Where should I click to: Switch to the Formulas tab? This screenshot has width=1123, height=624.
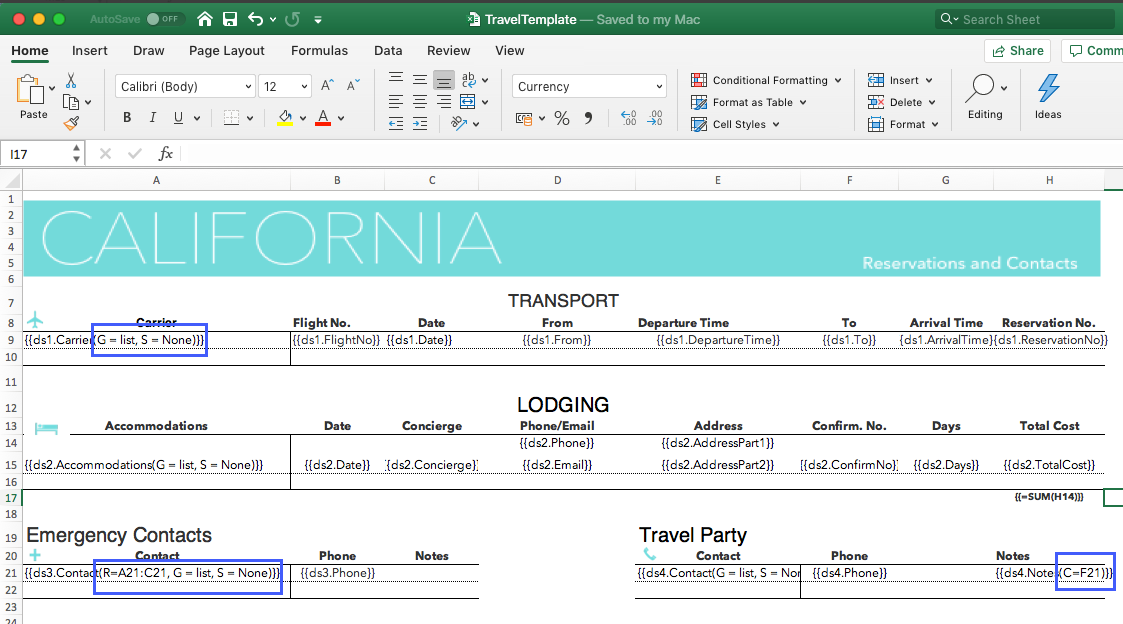319,51
